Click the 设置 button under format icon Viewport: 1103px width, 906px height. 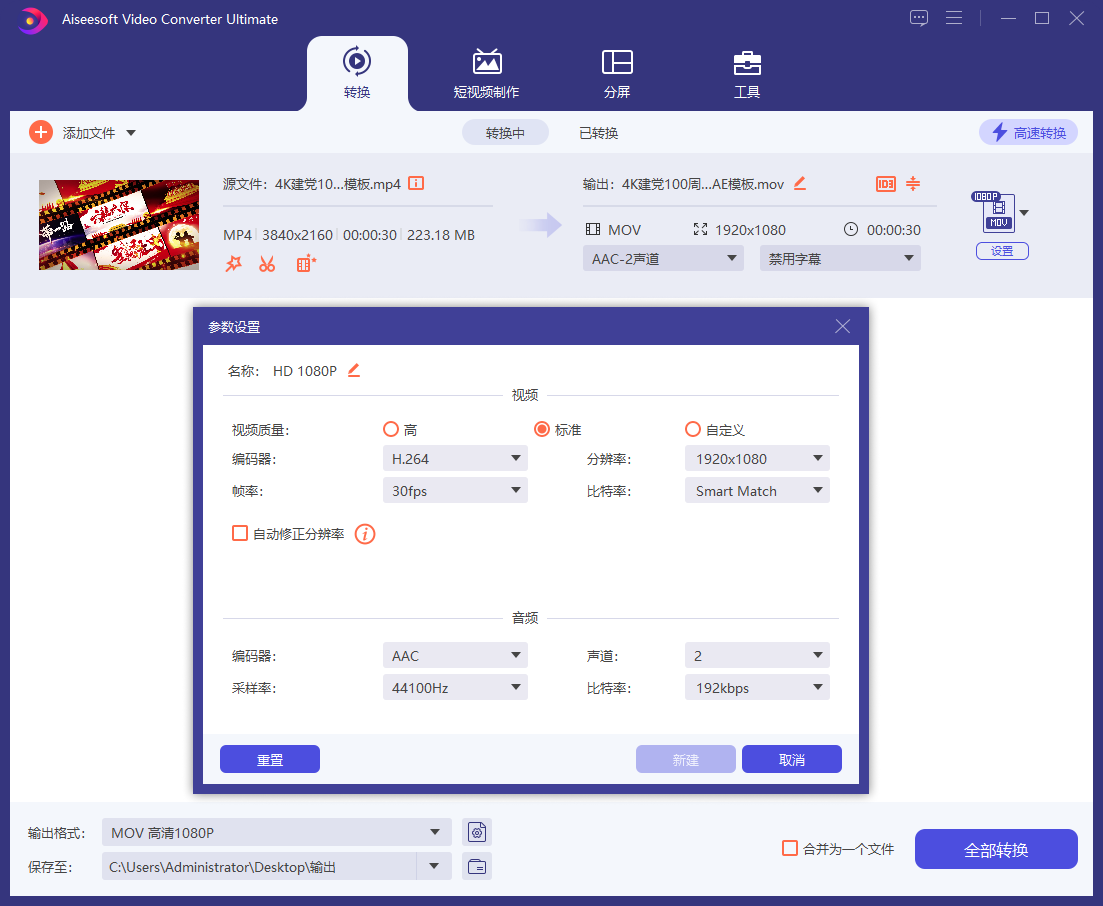point(1002,251)
